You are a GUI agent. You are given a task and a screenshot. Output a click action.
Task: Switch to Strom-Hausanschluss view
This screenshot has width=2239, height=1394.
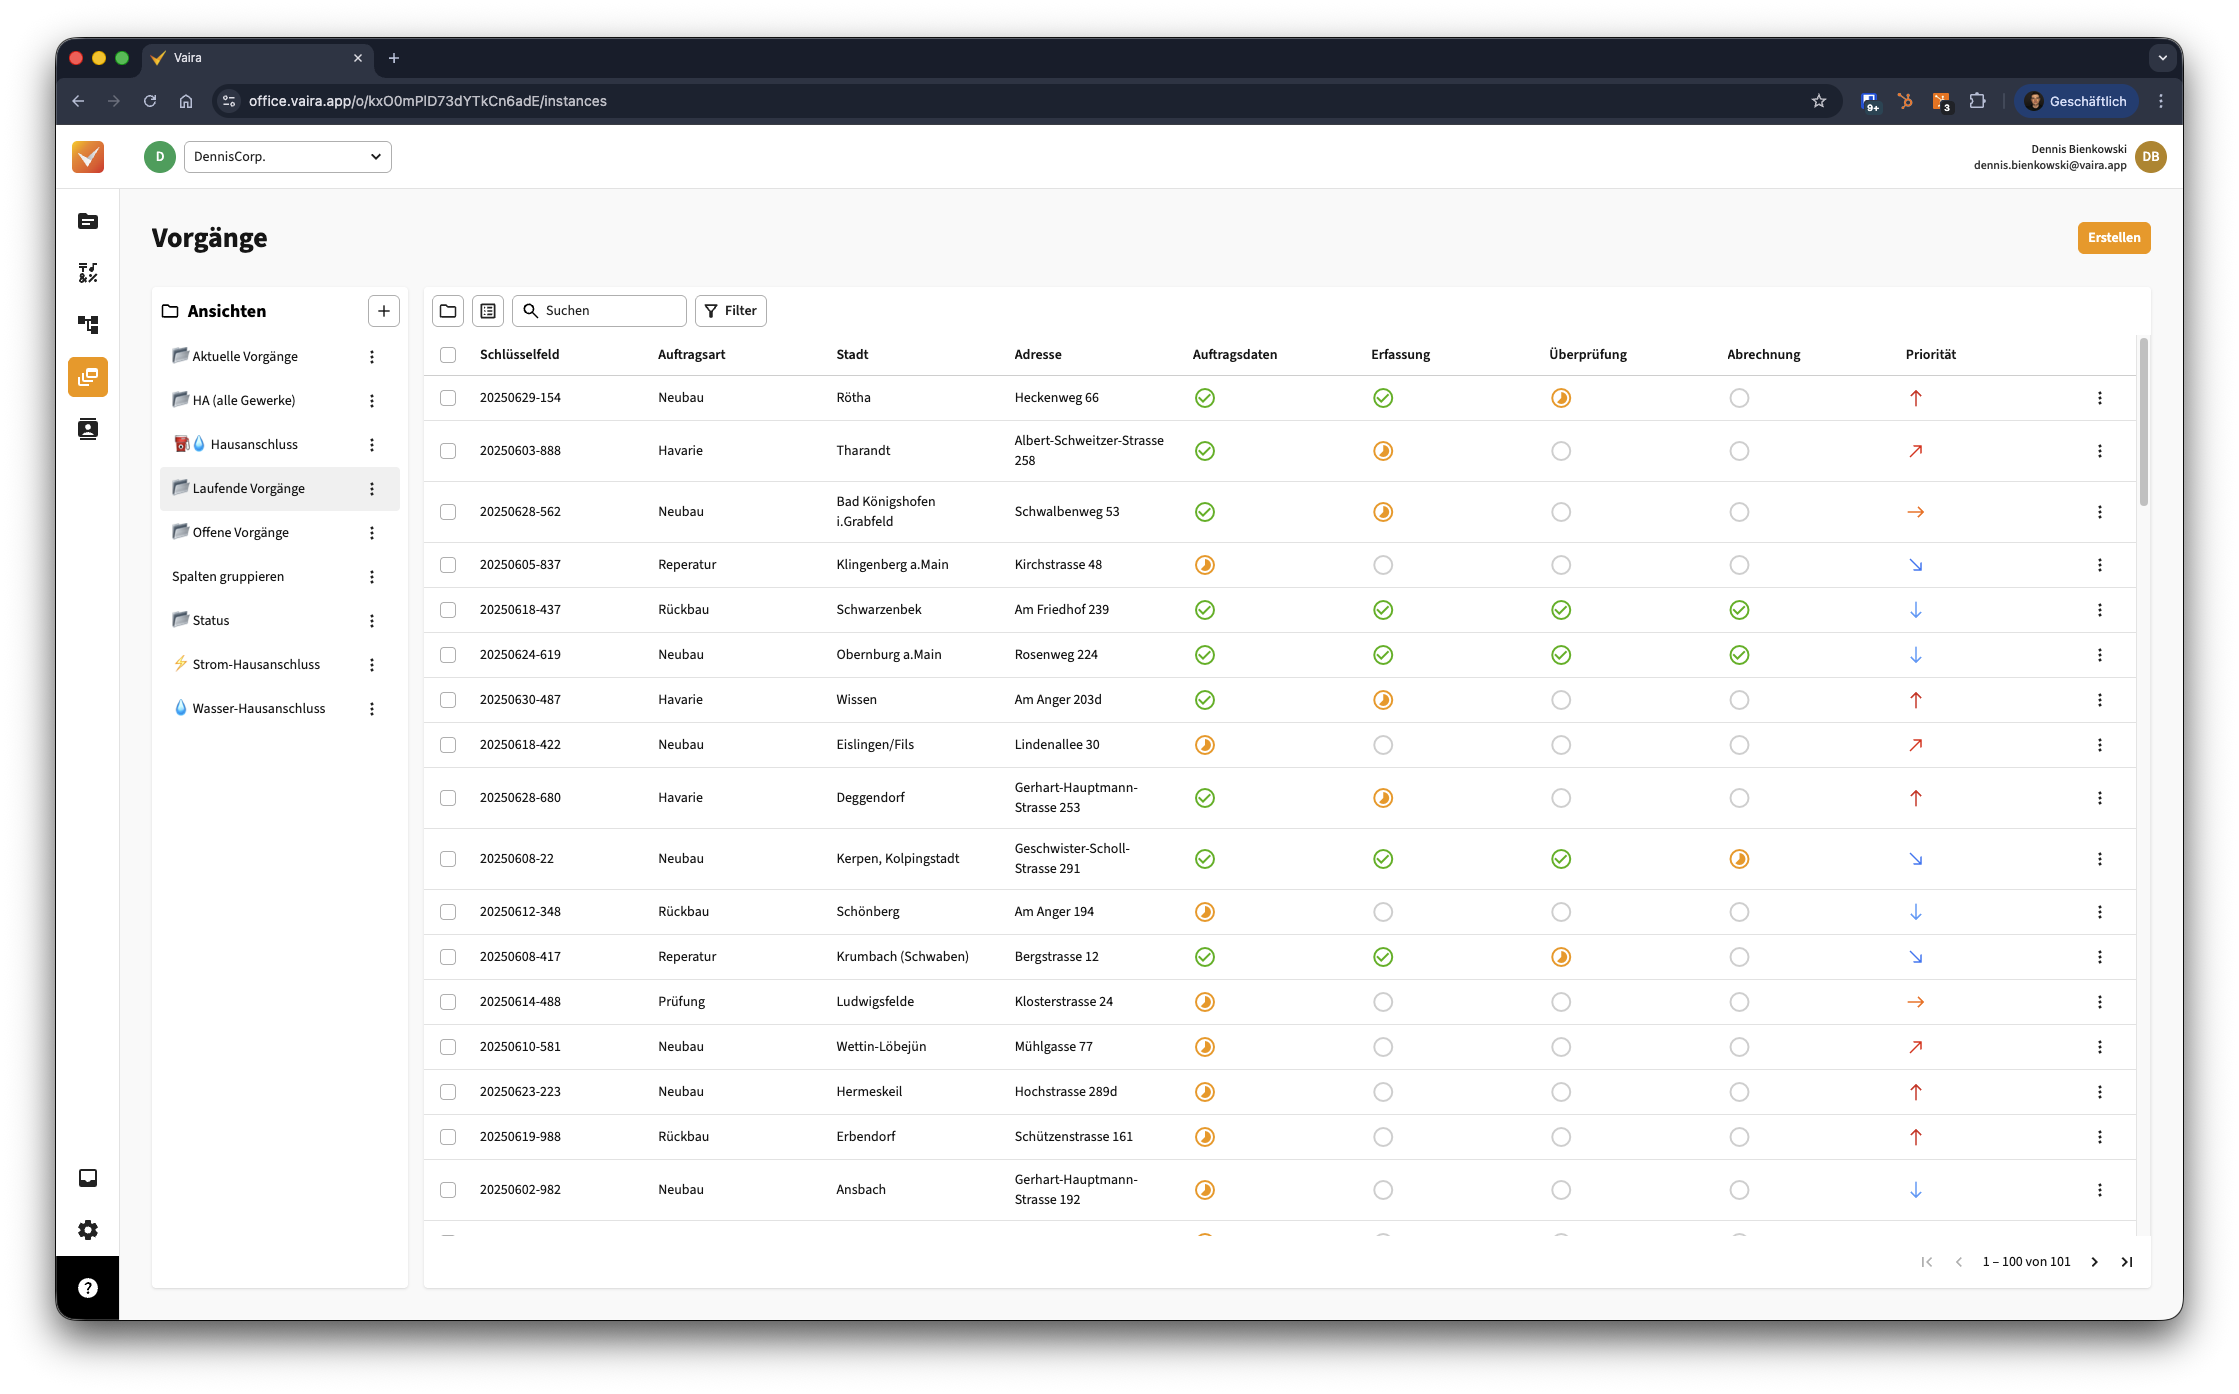coord(256,665)
